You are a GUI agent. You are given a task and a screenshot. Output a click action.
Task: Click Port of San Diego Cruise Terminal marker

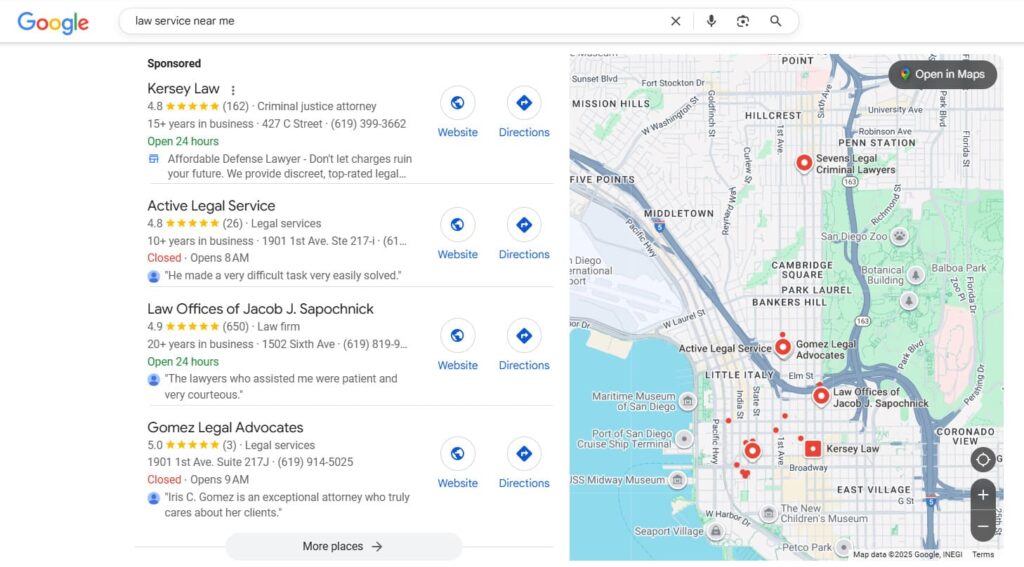click(x=683, y=439)
